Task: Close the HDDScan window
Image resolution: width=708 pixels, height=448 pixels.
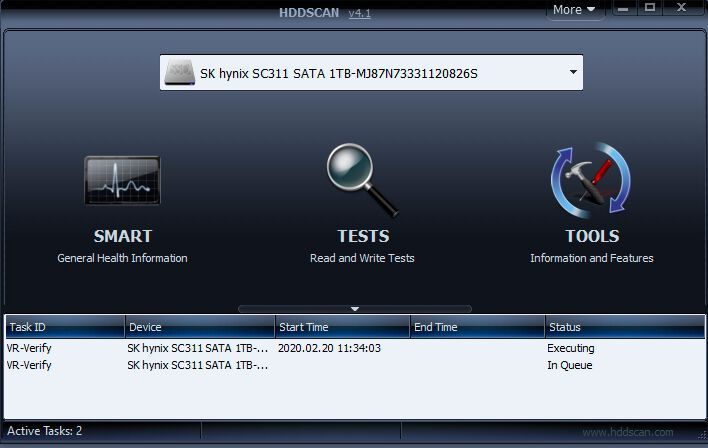Action: coord(682,8)
